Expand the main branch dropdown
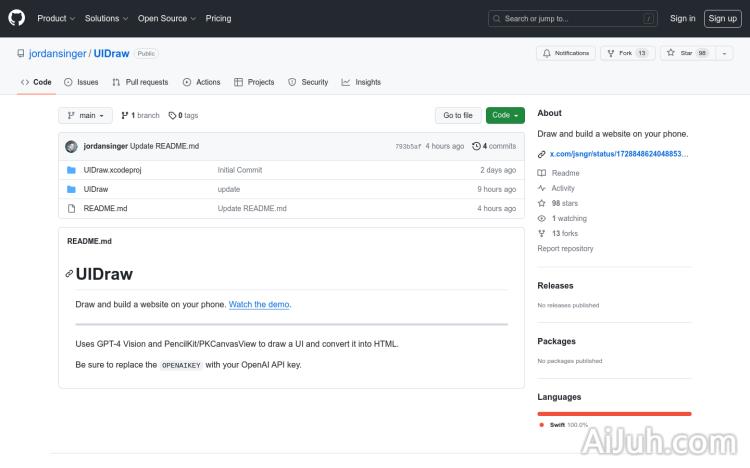This screenshot has height=468, width=750. pos(84,115)
